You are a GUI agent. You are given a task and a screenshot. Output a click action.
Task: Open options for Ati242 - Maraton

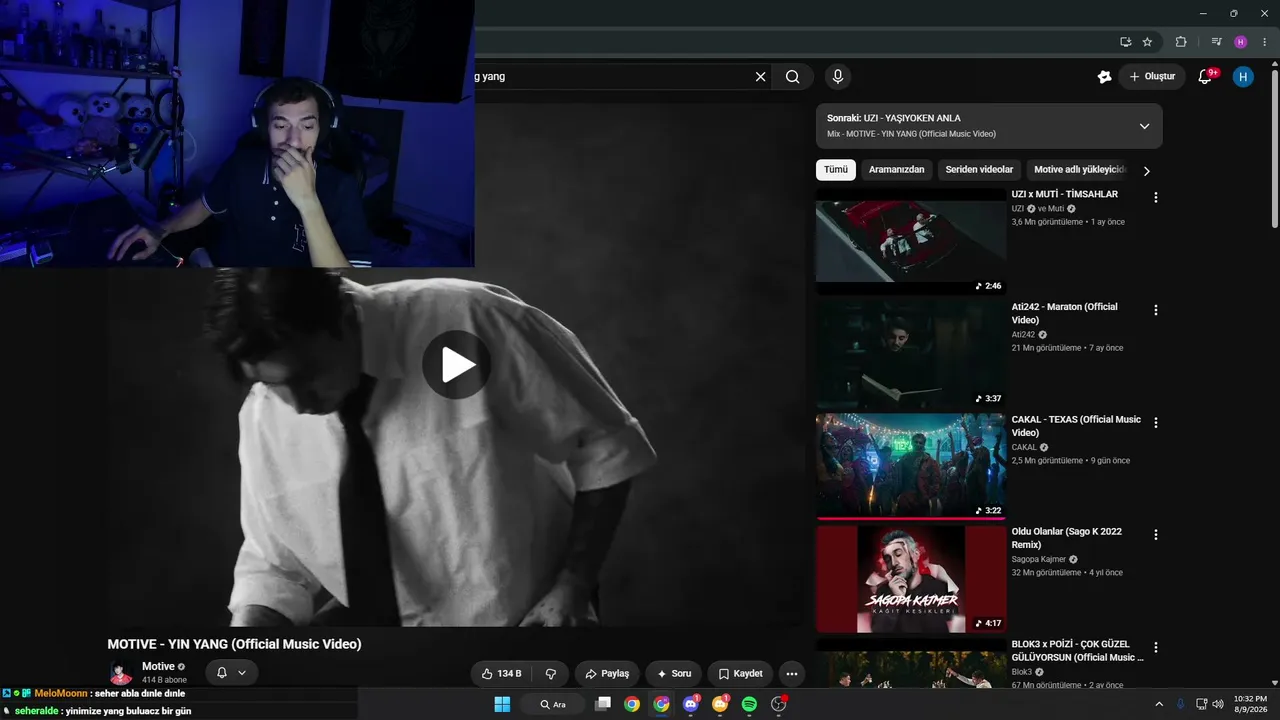pos(1156,311)
